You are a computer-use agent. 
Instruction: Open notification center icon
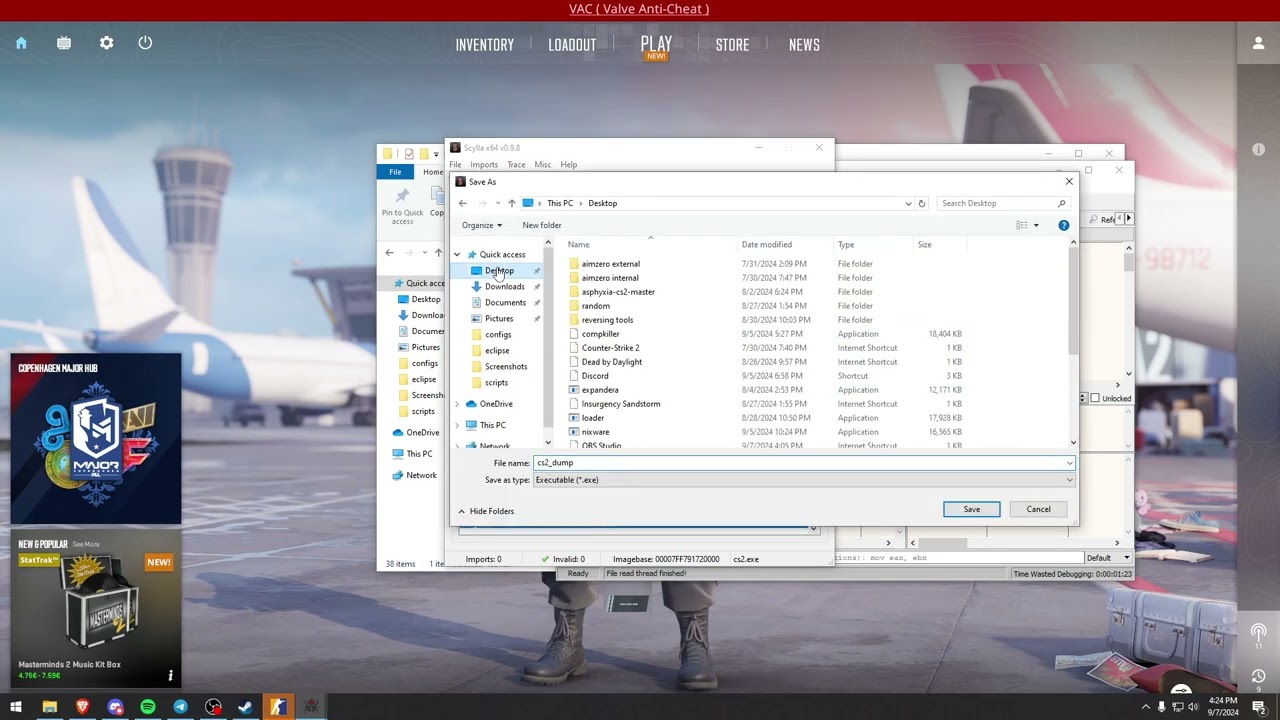(1257, 707)
